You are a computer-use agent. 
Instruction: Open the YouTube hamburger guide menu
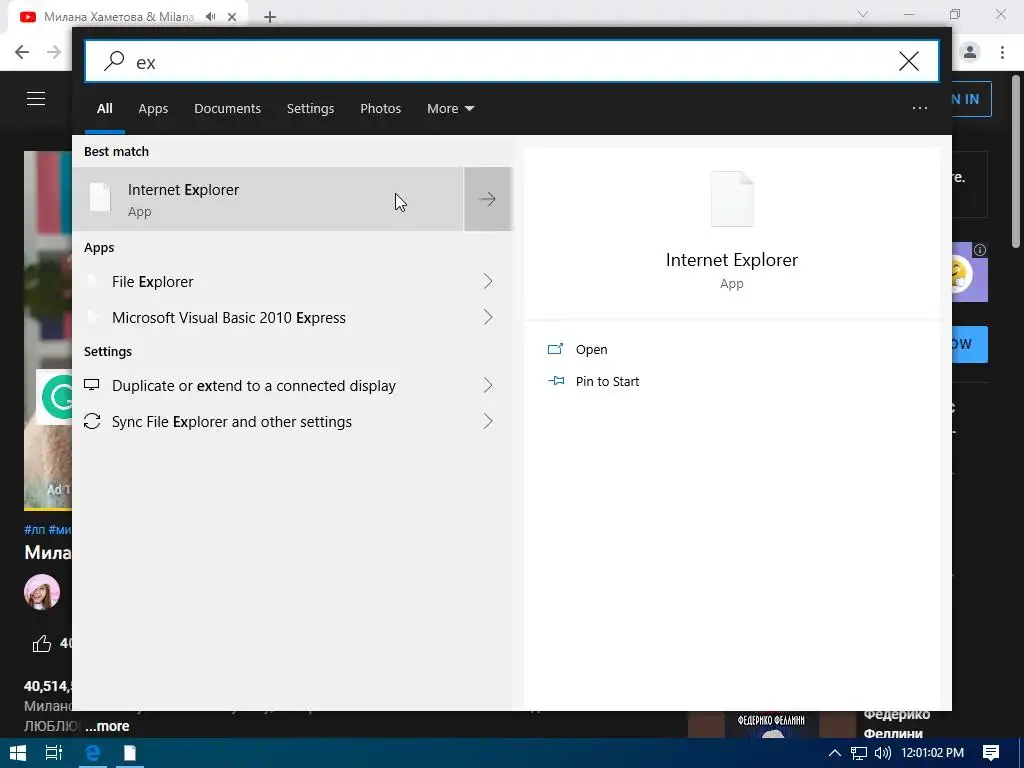(x=36, y=99)
